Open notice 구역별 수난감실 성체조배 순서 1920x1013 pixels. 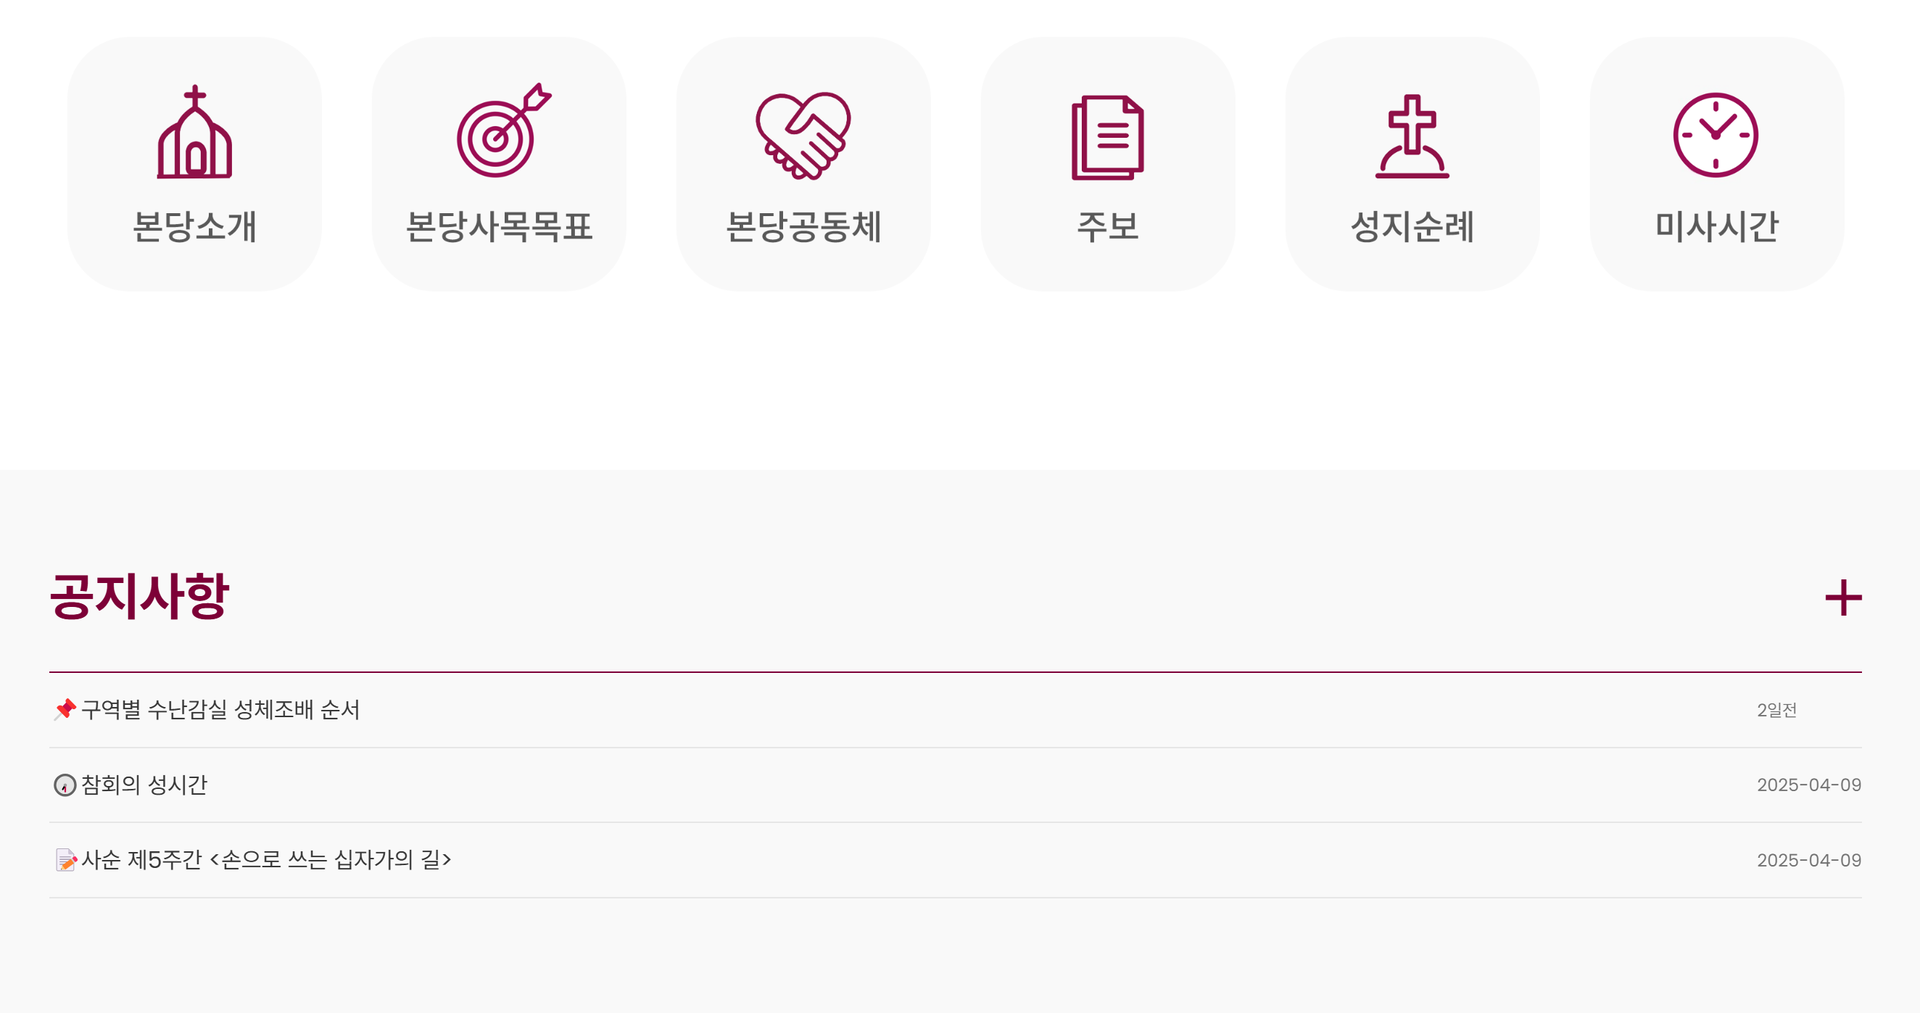pyautogui.click(x=220, y=710)
